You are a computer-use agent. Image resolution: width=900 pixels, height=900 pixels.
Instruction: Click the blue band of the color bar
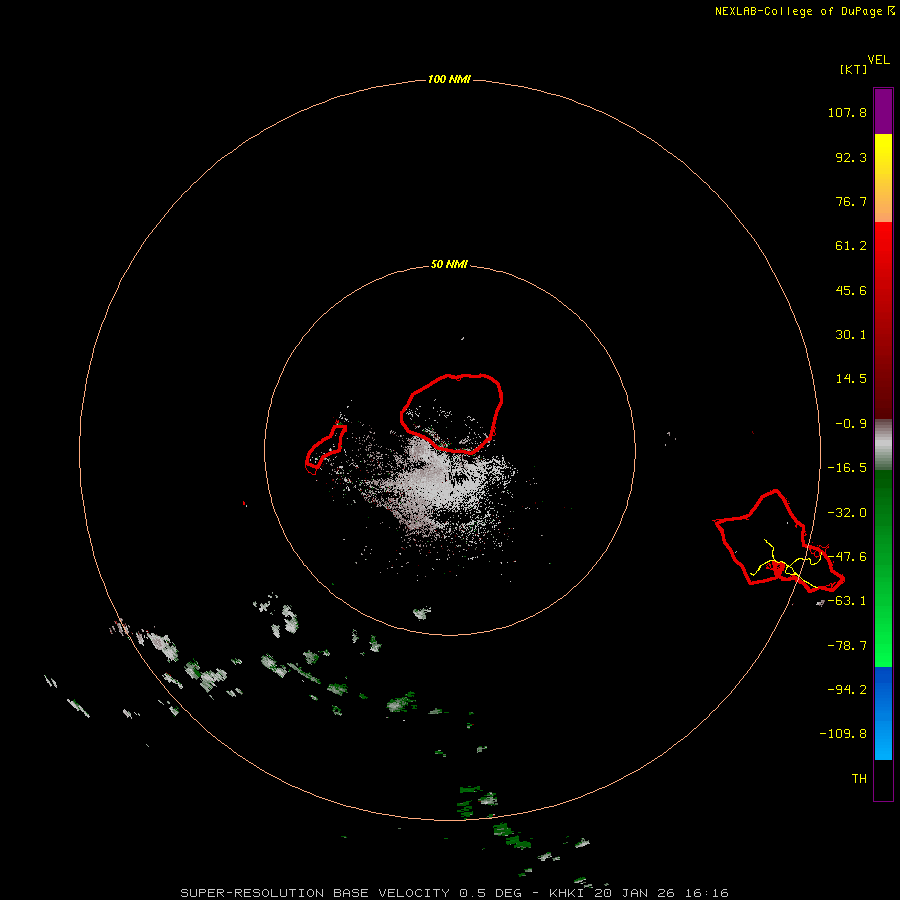(883, 713)
